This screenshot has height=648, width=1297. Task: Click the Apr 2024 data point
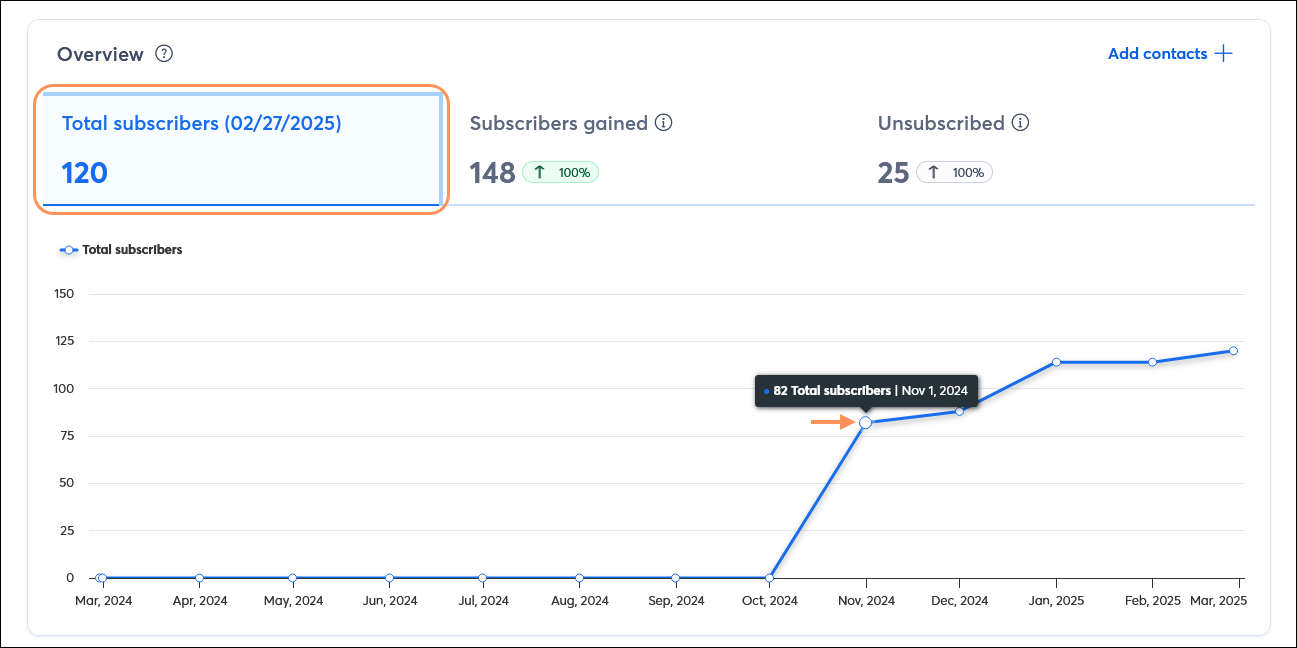pos(199,578)
